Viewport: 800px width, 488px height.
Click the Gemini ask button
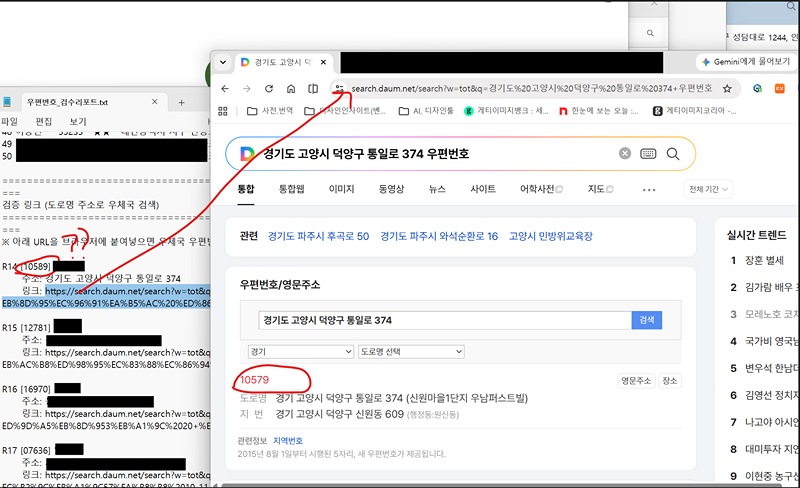746,62
